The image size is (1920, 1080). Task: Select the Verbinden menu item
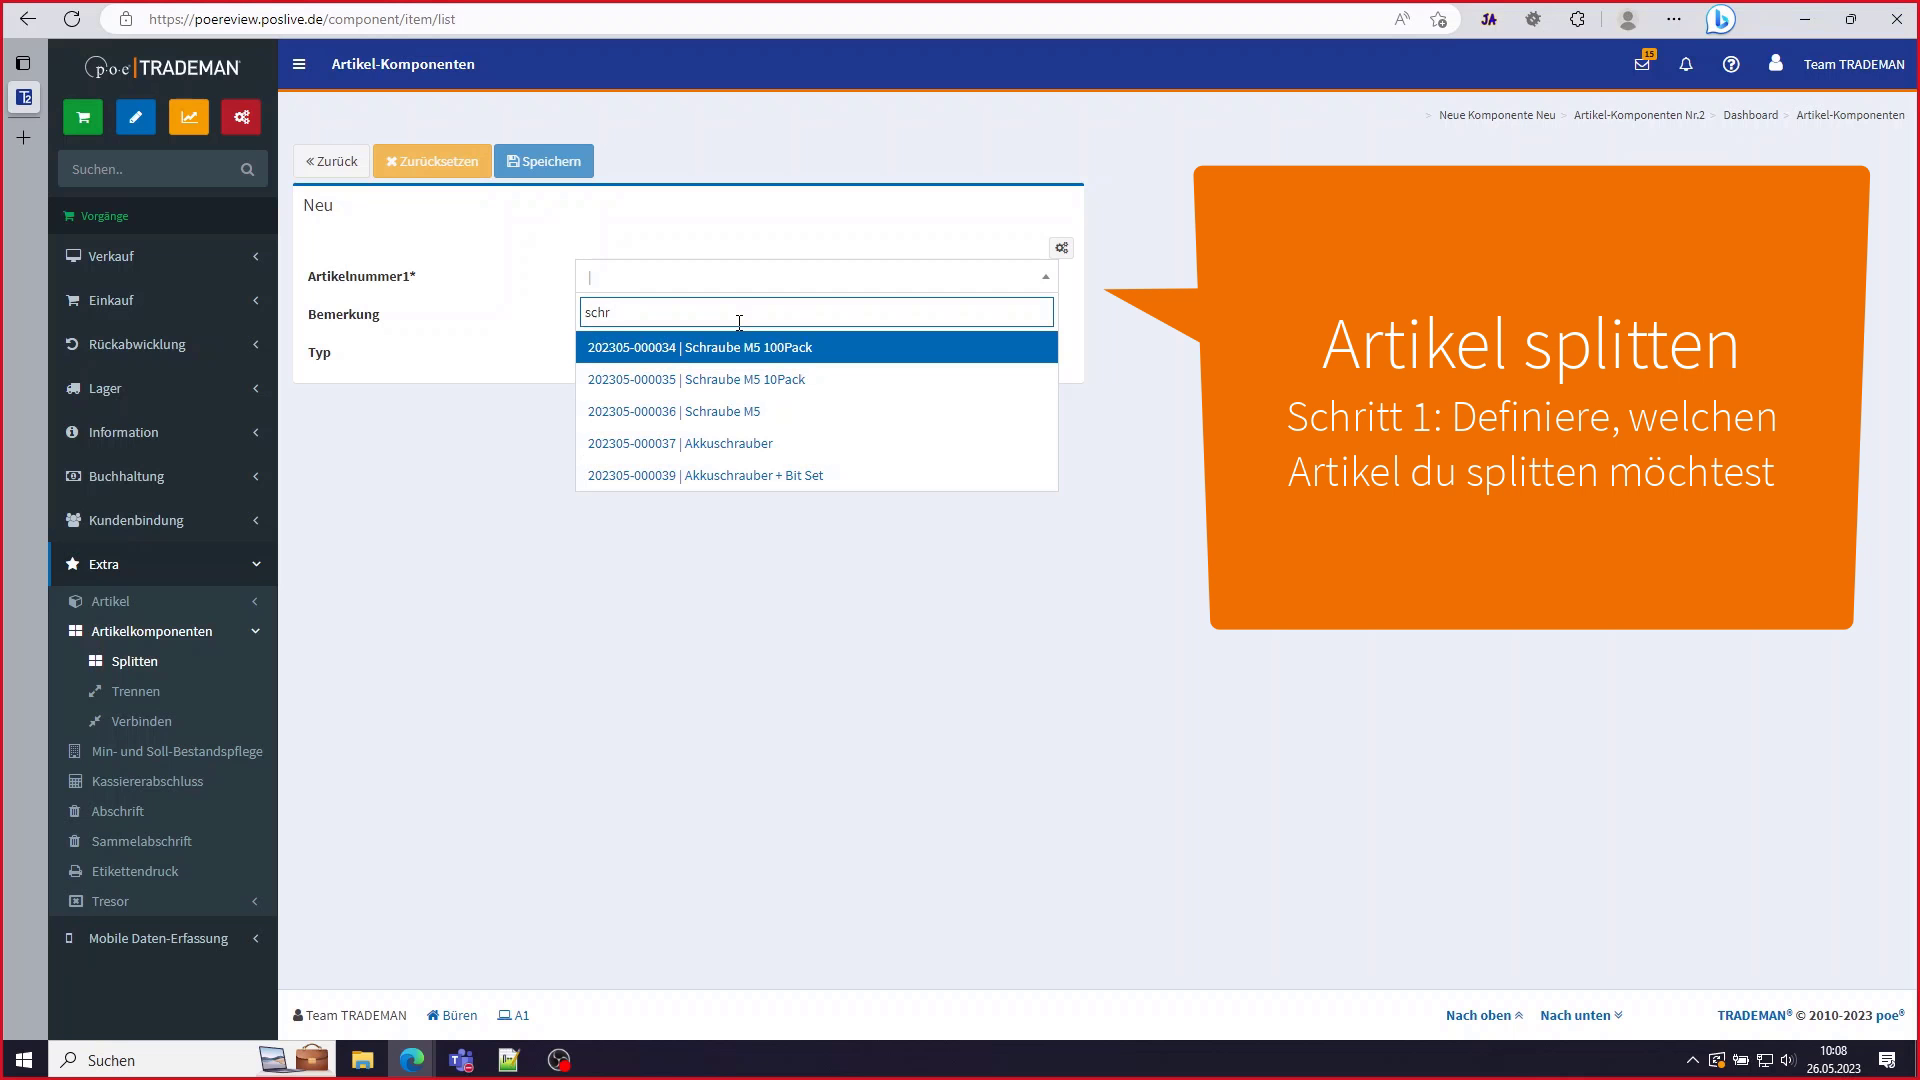[141, 721]
